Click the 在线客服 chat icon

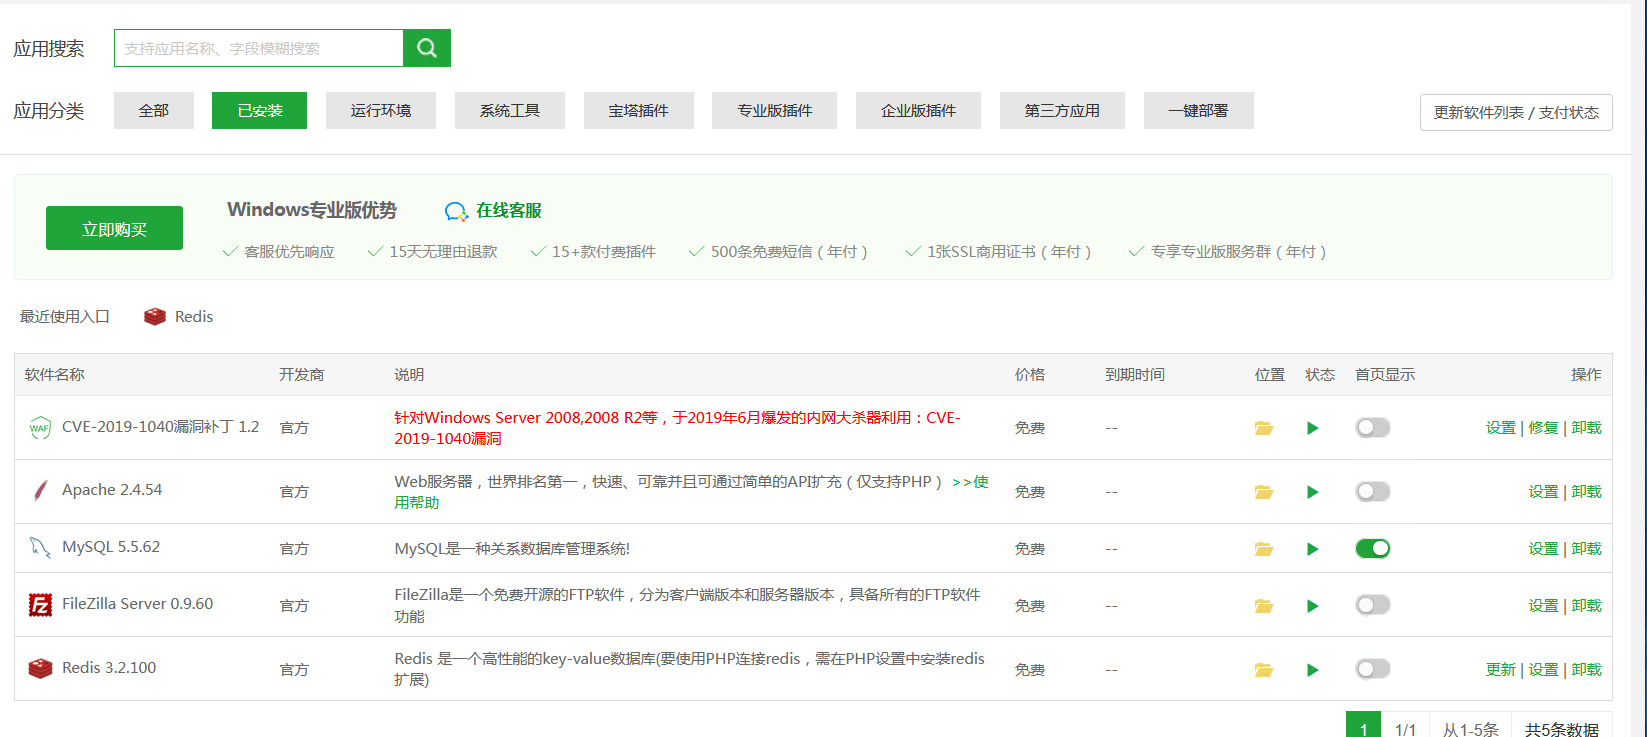456,211
